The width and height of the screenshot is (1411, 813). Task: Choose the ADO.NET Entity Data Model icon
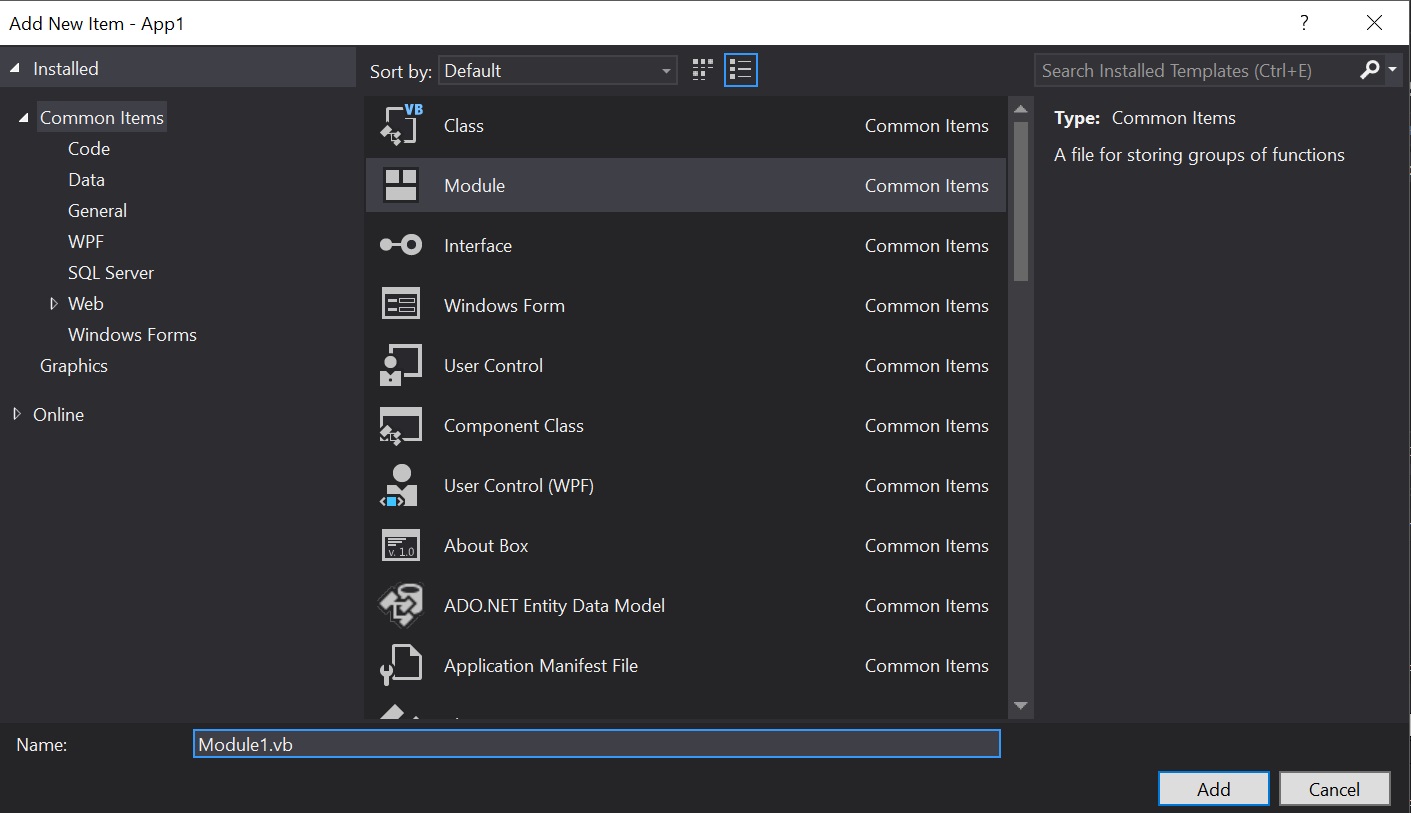pos(401,605)
